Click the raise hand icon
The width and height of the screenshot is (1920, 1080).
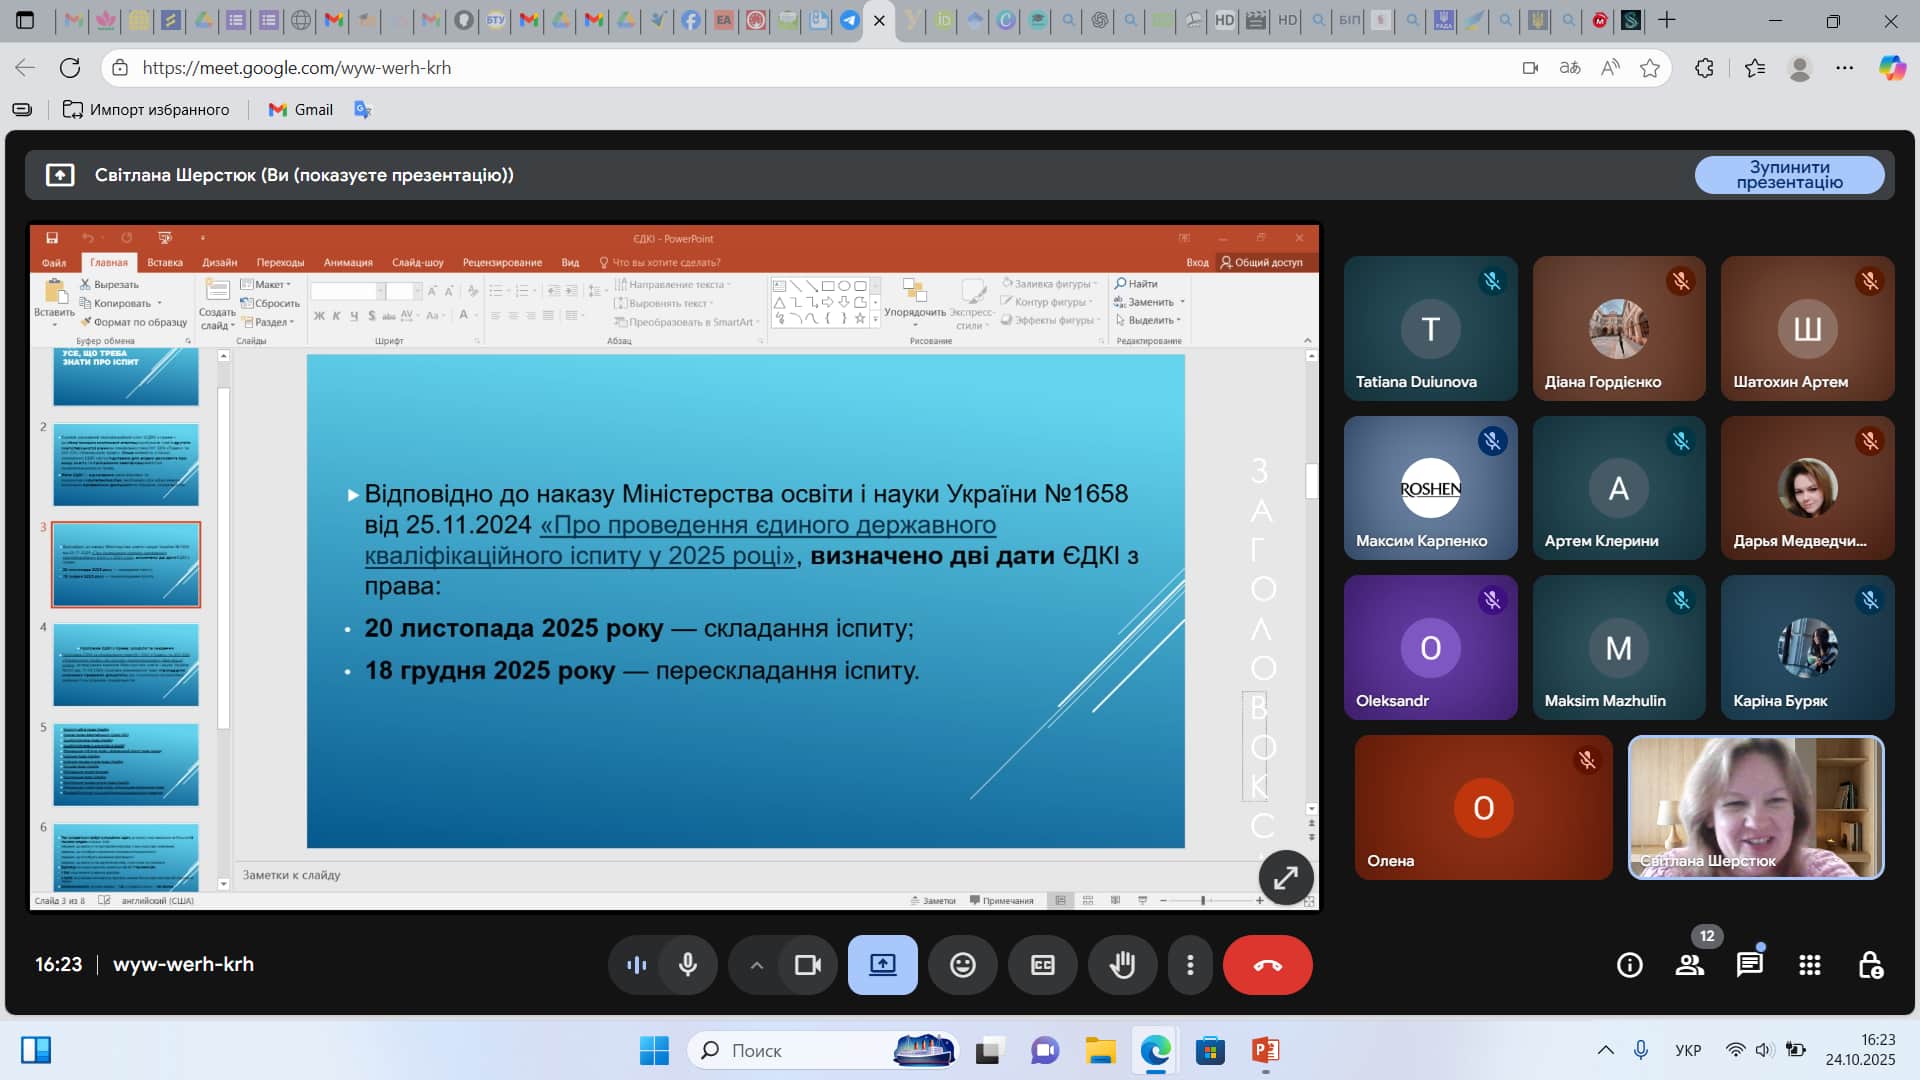click(1122, 965)
